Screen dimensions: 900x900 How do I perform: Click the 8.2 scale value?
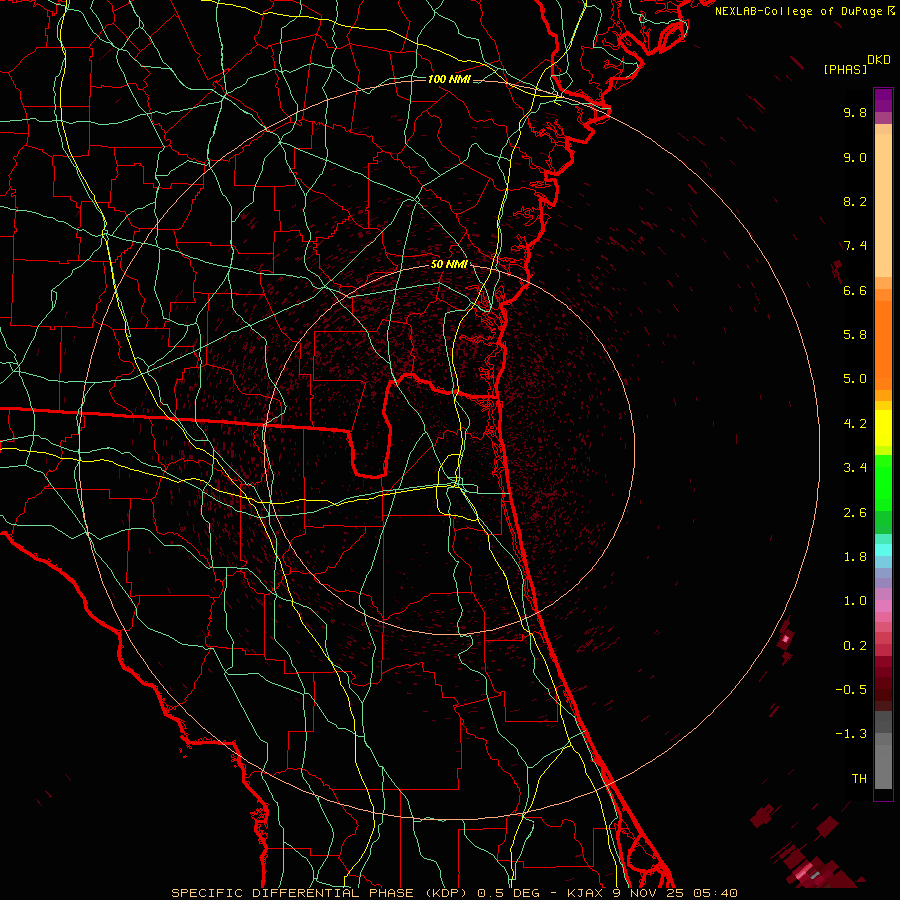(855, 201)
